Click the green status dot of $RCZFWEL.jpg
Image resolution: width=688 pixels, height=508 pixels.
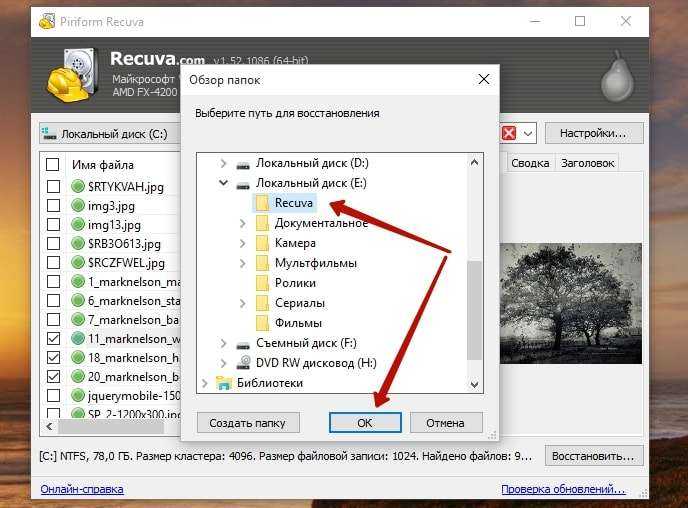[78, 262]
